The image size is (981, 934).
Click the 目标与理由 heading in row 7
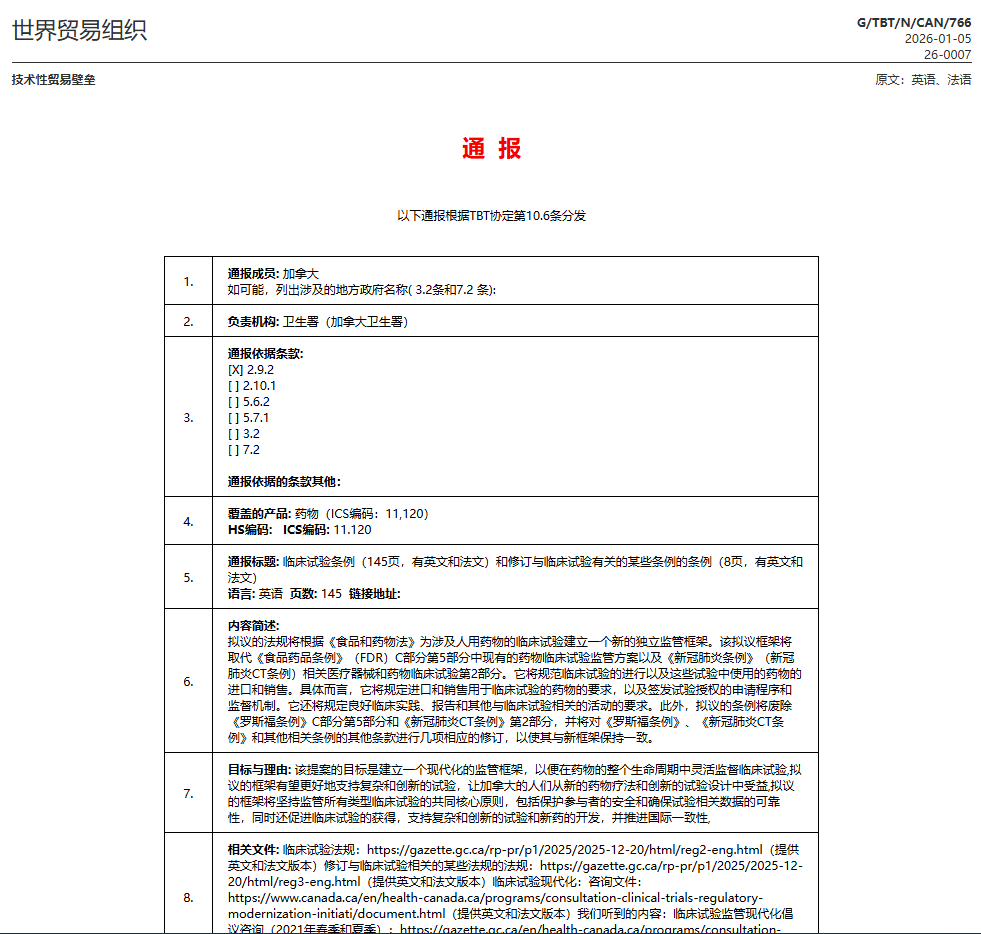point(259,769)
